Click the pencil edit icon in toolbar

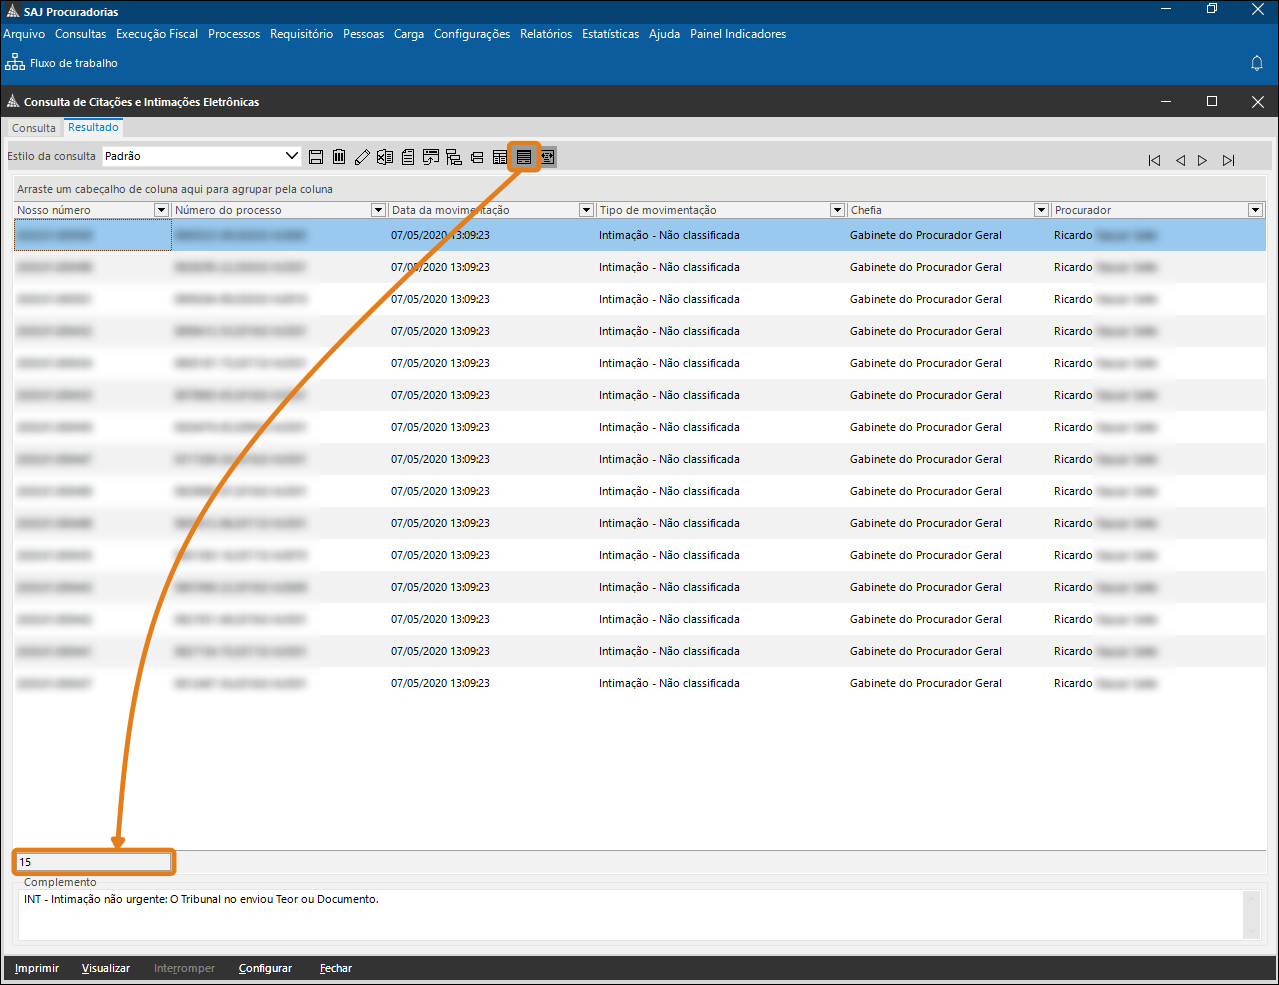click(362, 157)
